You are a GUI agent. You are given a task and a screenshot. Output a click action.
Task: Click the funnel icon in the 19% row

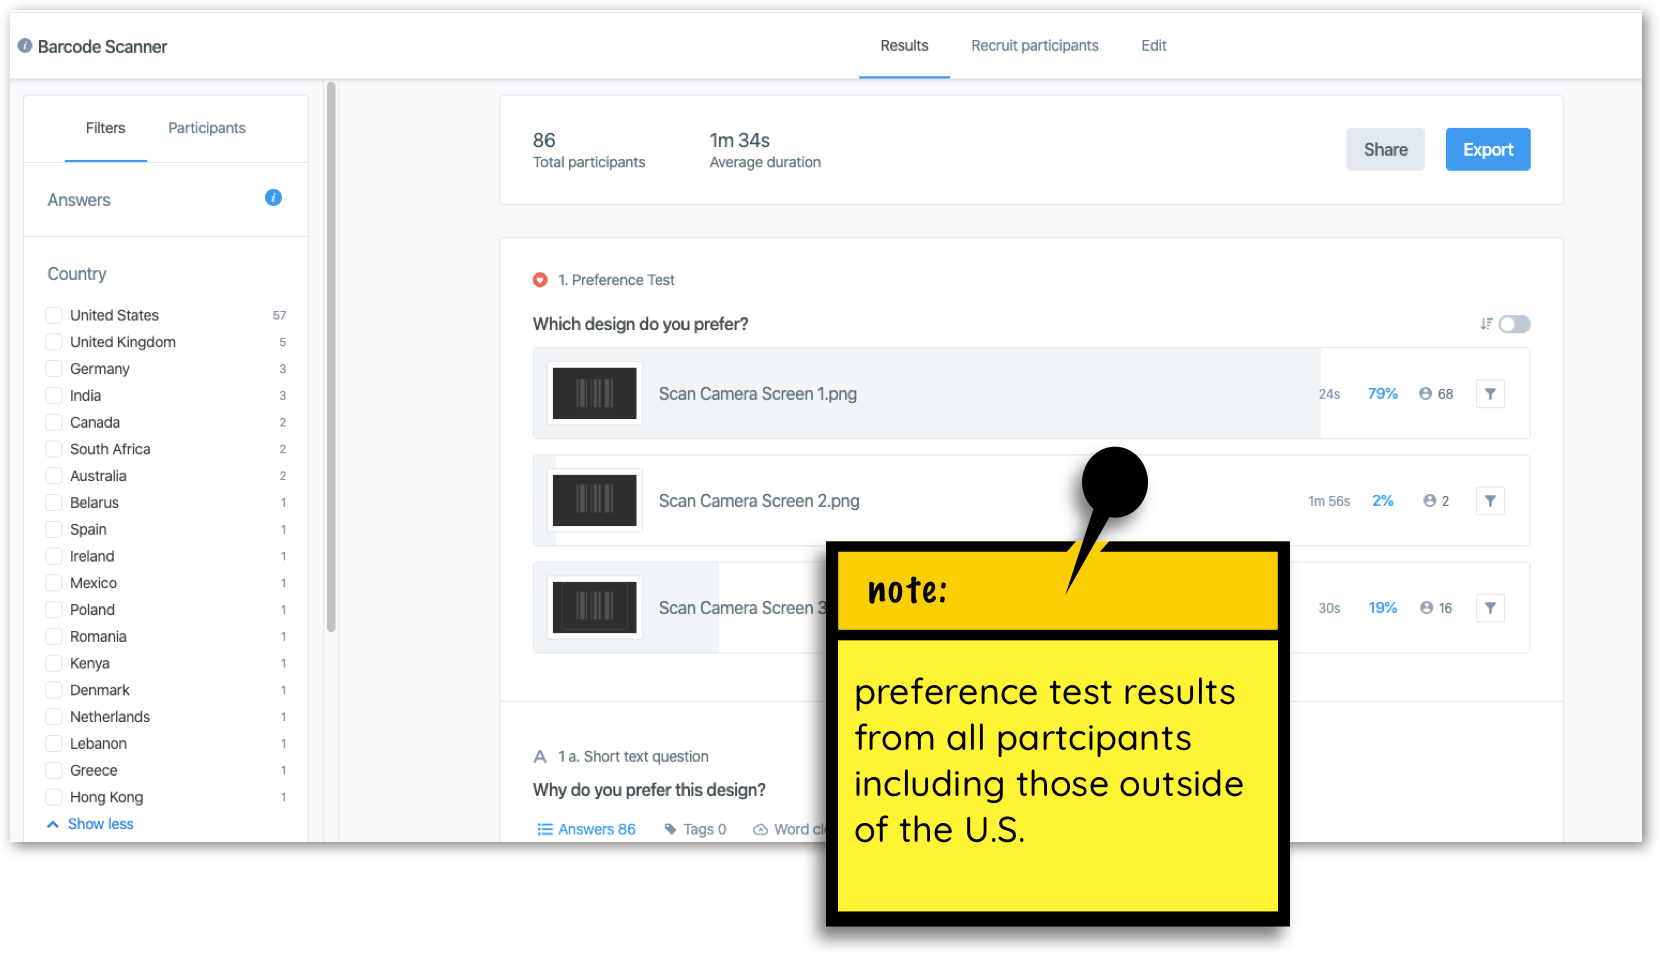point(1490,608)
